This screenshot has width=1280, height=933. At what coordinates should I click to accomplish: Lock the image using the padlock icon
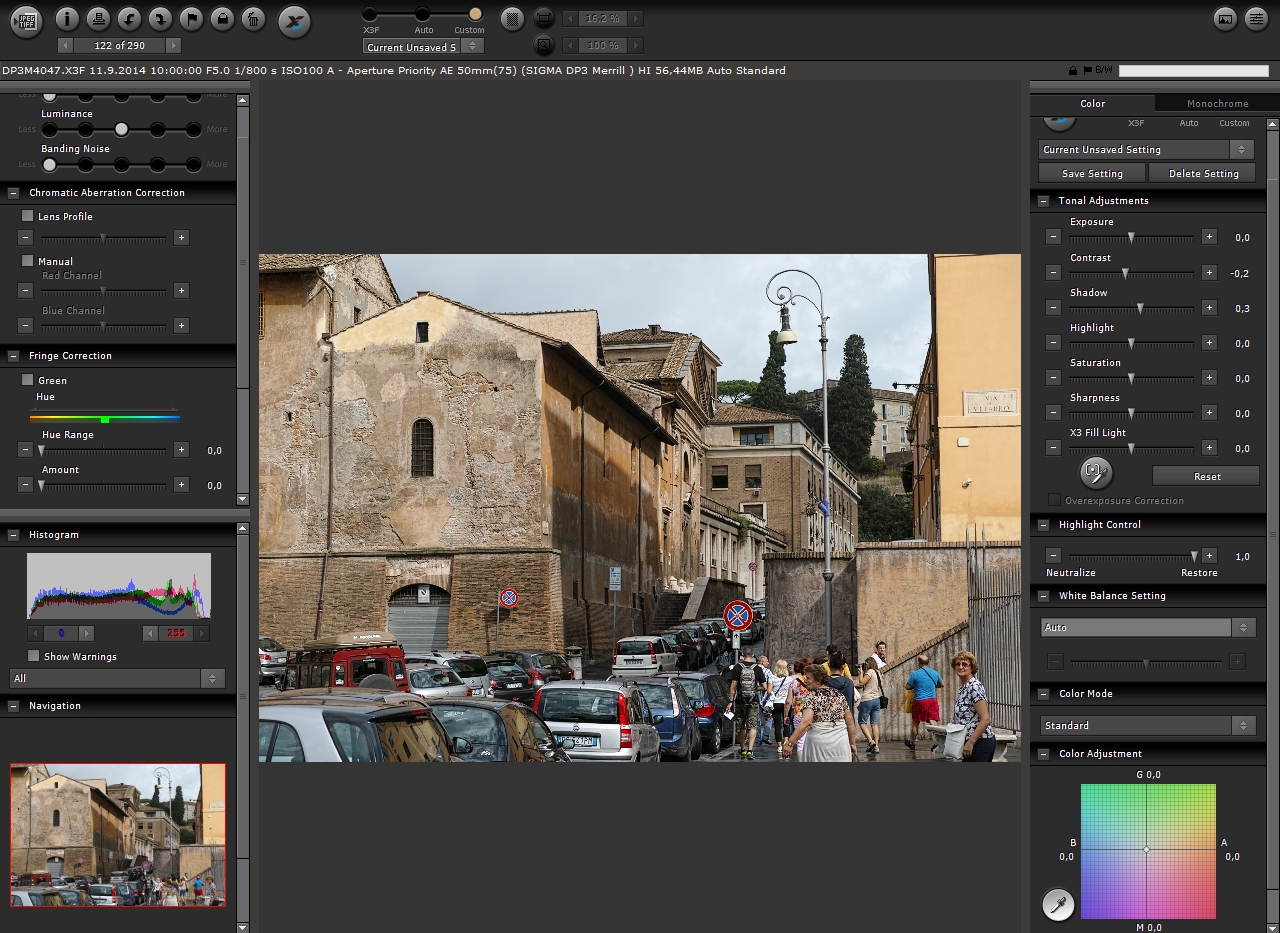point(222,18)
